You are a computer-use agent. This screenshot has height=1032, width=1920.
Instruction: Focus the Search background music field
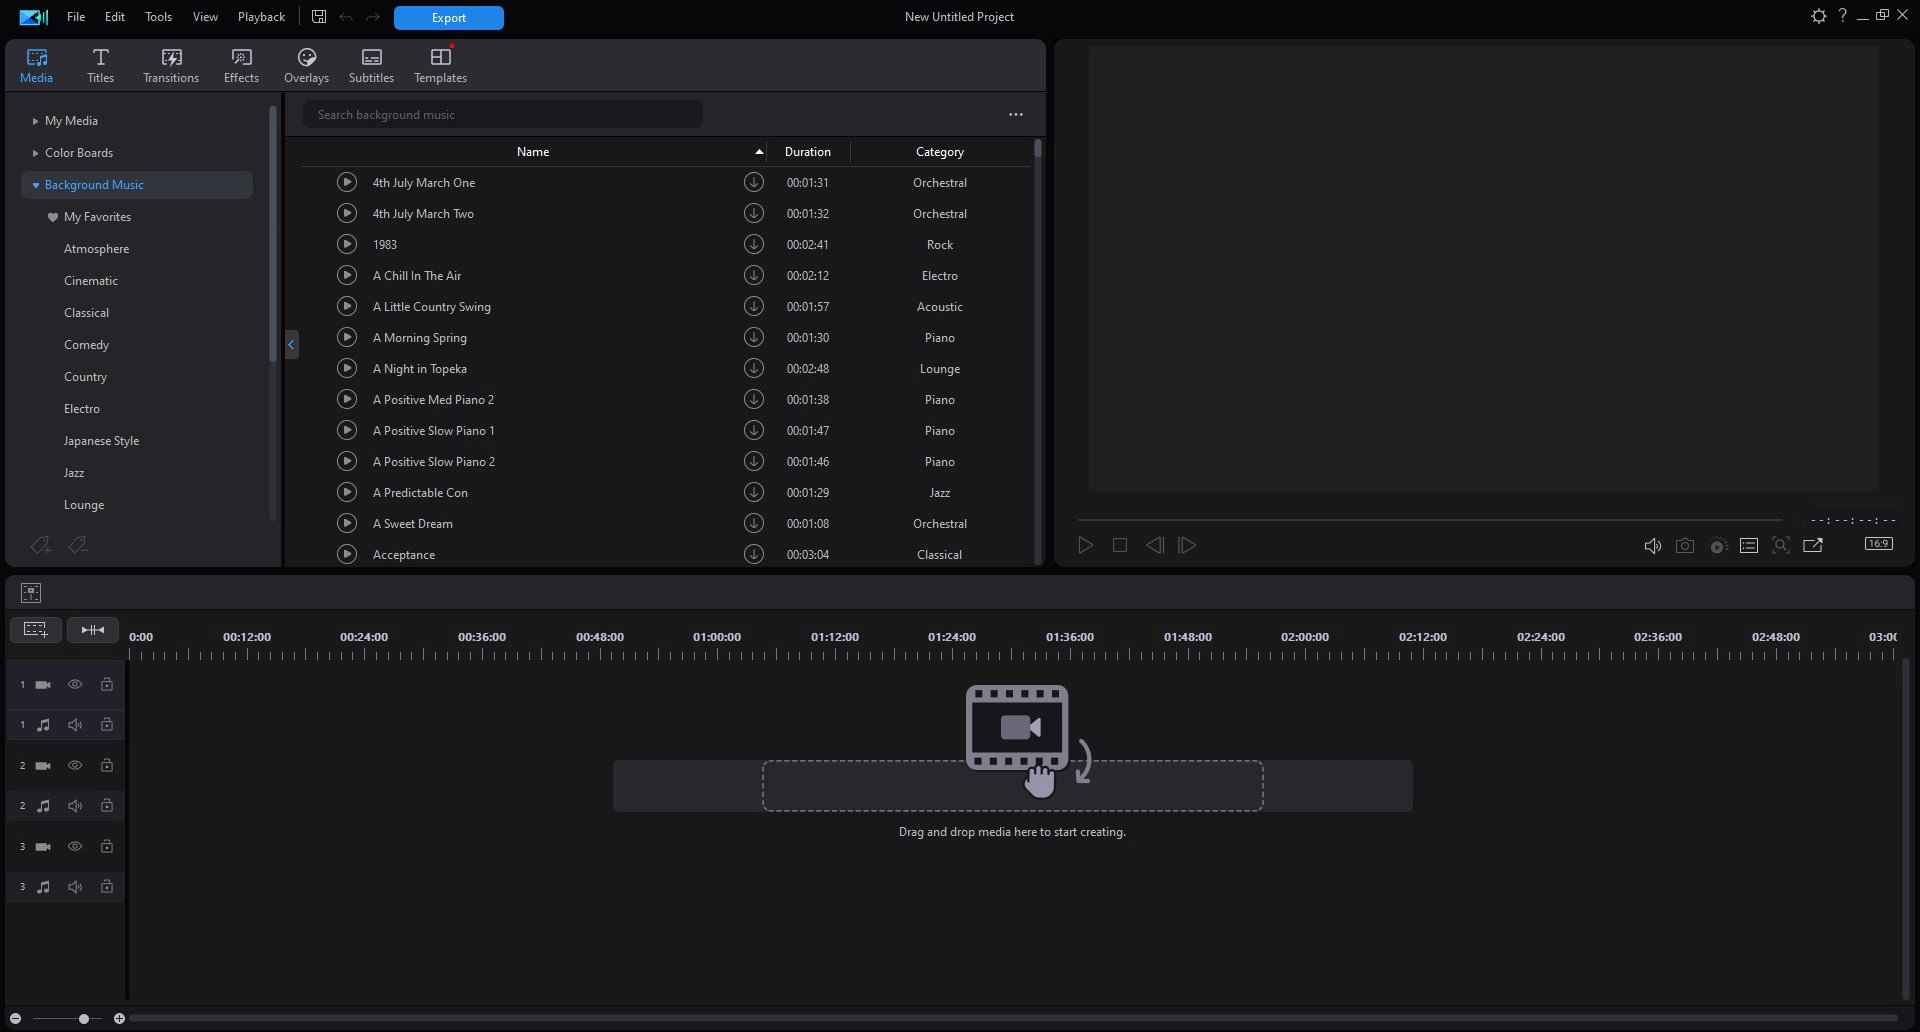503,115
